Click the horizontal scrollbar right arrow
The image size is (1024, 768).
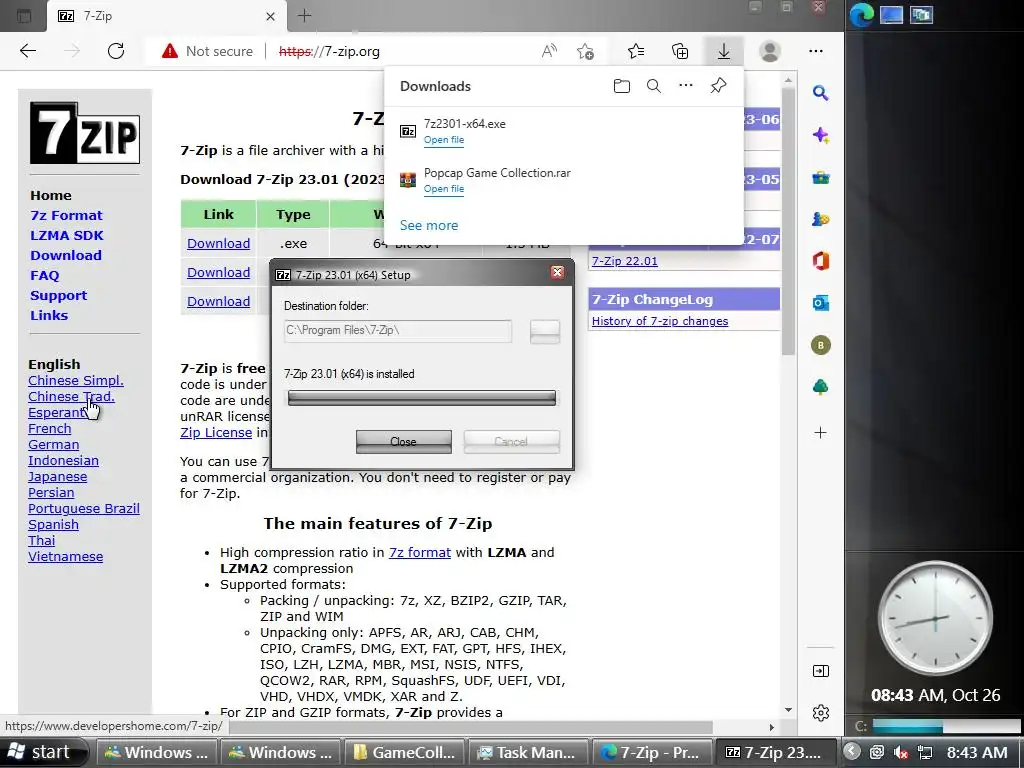(x=771, y=727)
